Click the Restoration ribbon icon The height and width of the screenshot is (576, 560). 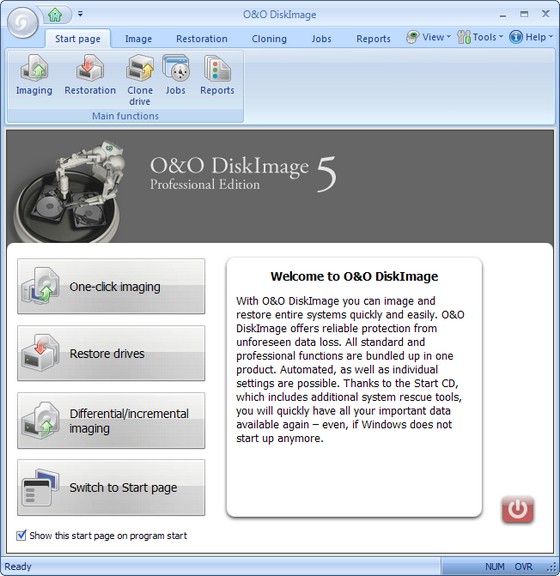coord(90,75)
